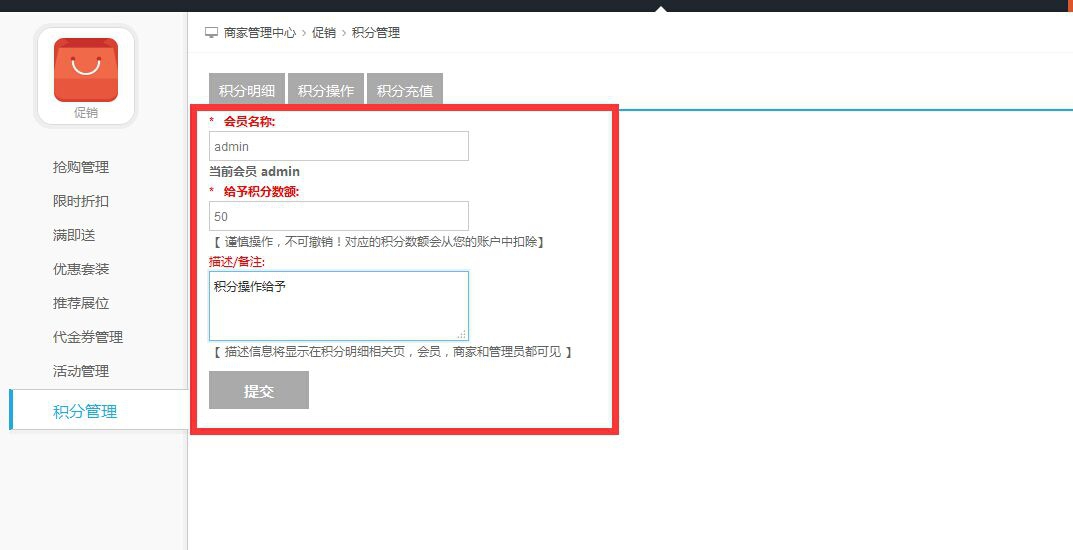1073x550 pixels.
Task: Click 商家管理中心 breadcrumb link
Action: [x=260, y=32]
